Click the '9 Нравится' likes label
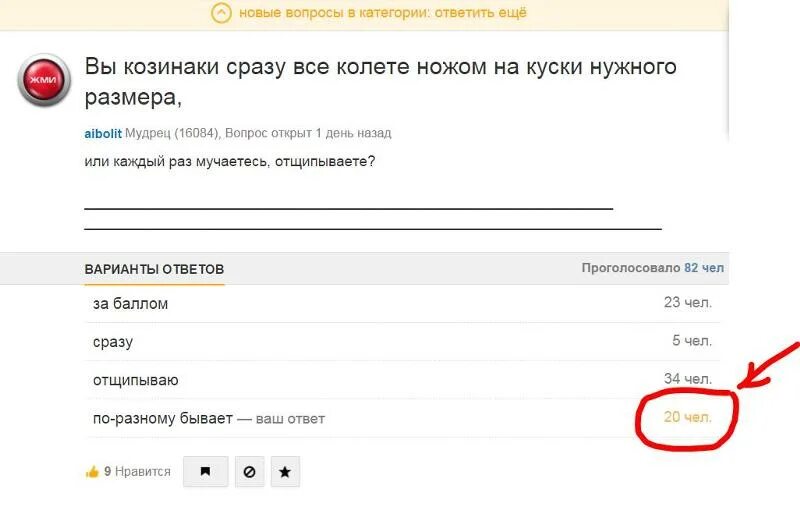800x510 pixels. 137,471
